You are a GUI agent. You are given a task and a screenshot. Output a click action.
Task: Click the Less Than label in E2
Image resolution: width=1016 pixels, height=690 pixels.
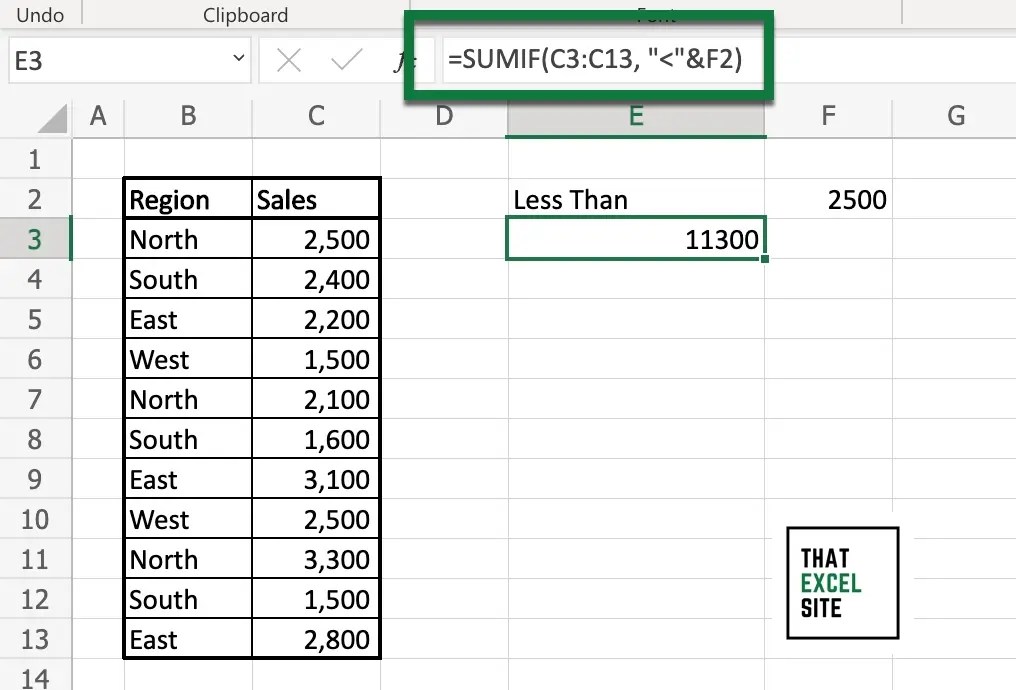(x=570, y=199)
